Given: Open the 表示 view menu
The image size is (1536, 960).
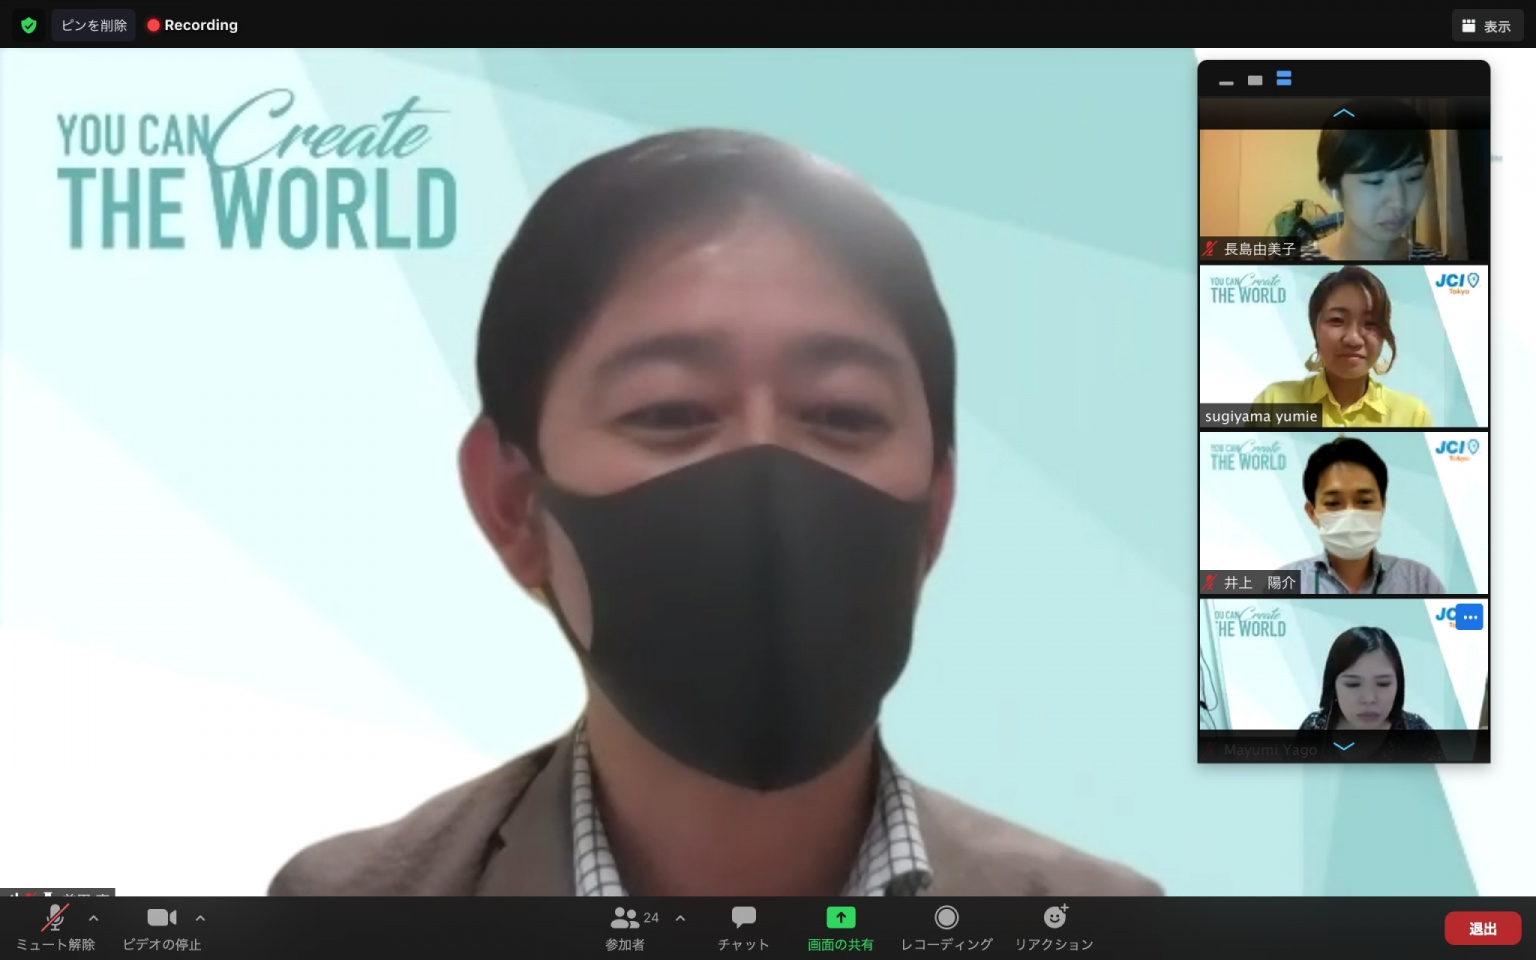Looking at the screenshot, I should click(1486, 26).
